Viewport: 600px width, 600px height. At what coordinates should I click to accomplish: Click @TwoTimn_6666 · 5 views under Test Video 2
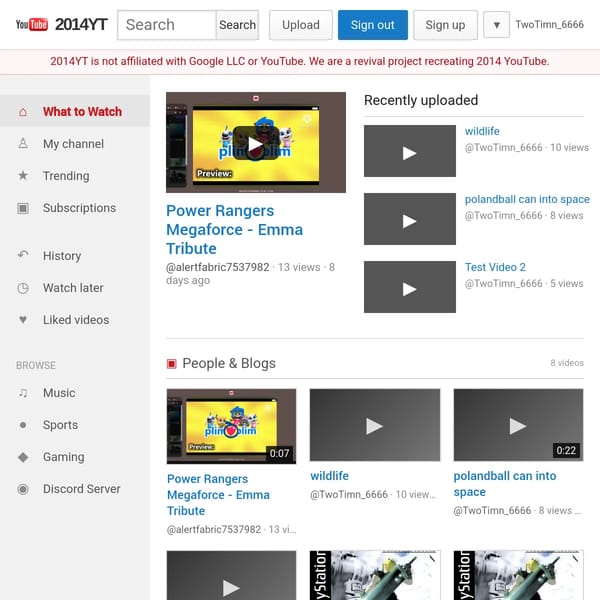click(x=524, y=284)
